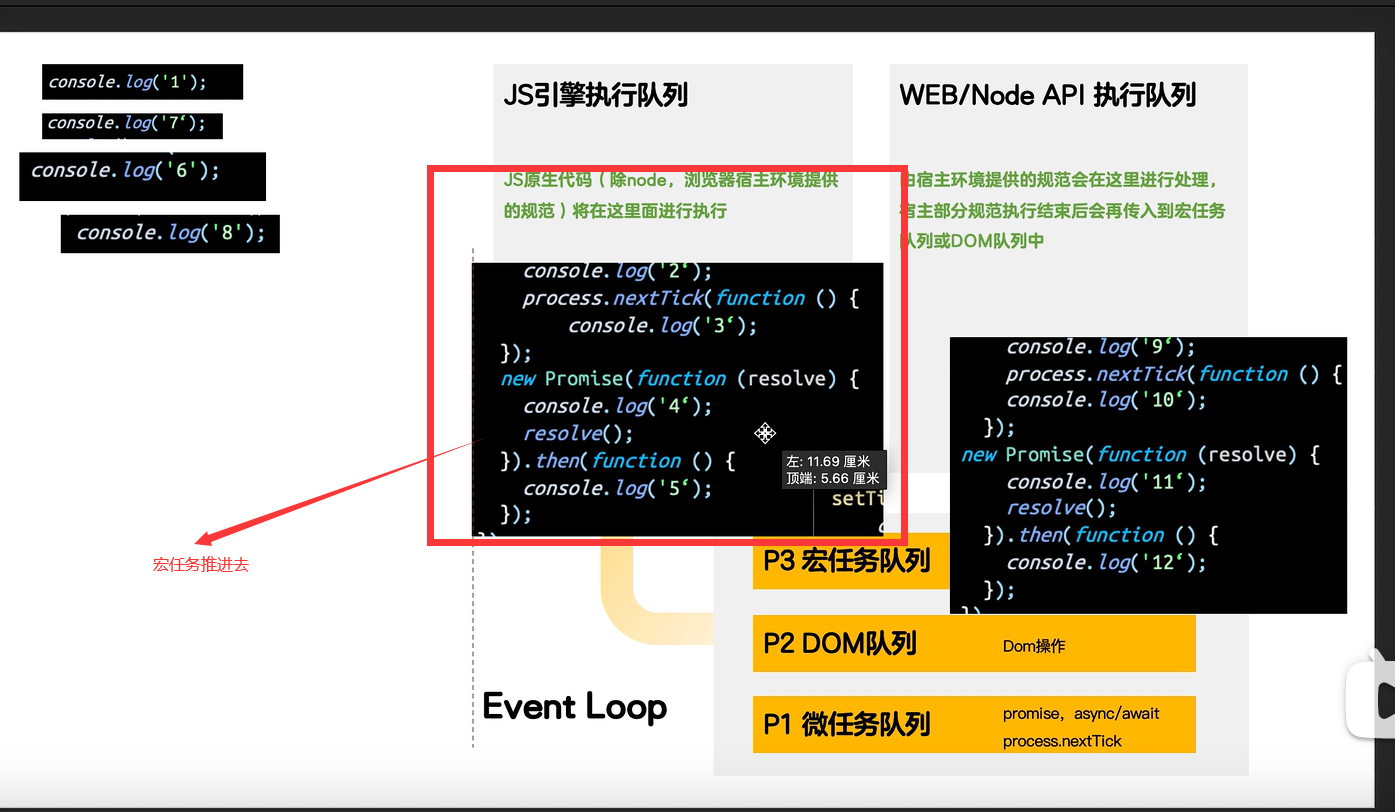This screenshot has height=812, width=1395.
Task: Select the console.log('1') code image
Action: click(142, 82)
